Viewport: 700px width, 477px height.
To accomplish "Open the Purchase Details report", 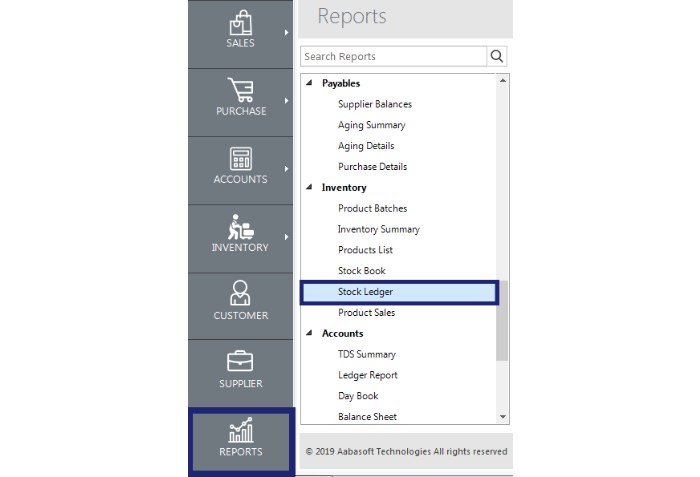I will point(372,167).
